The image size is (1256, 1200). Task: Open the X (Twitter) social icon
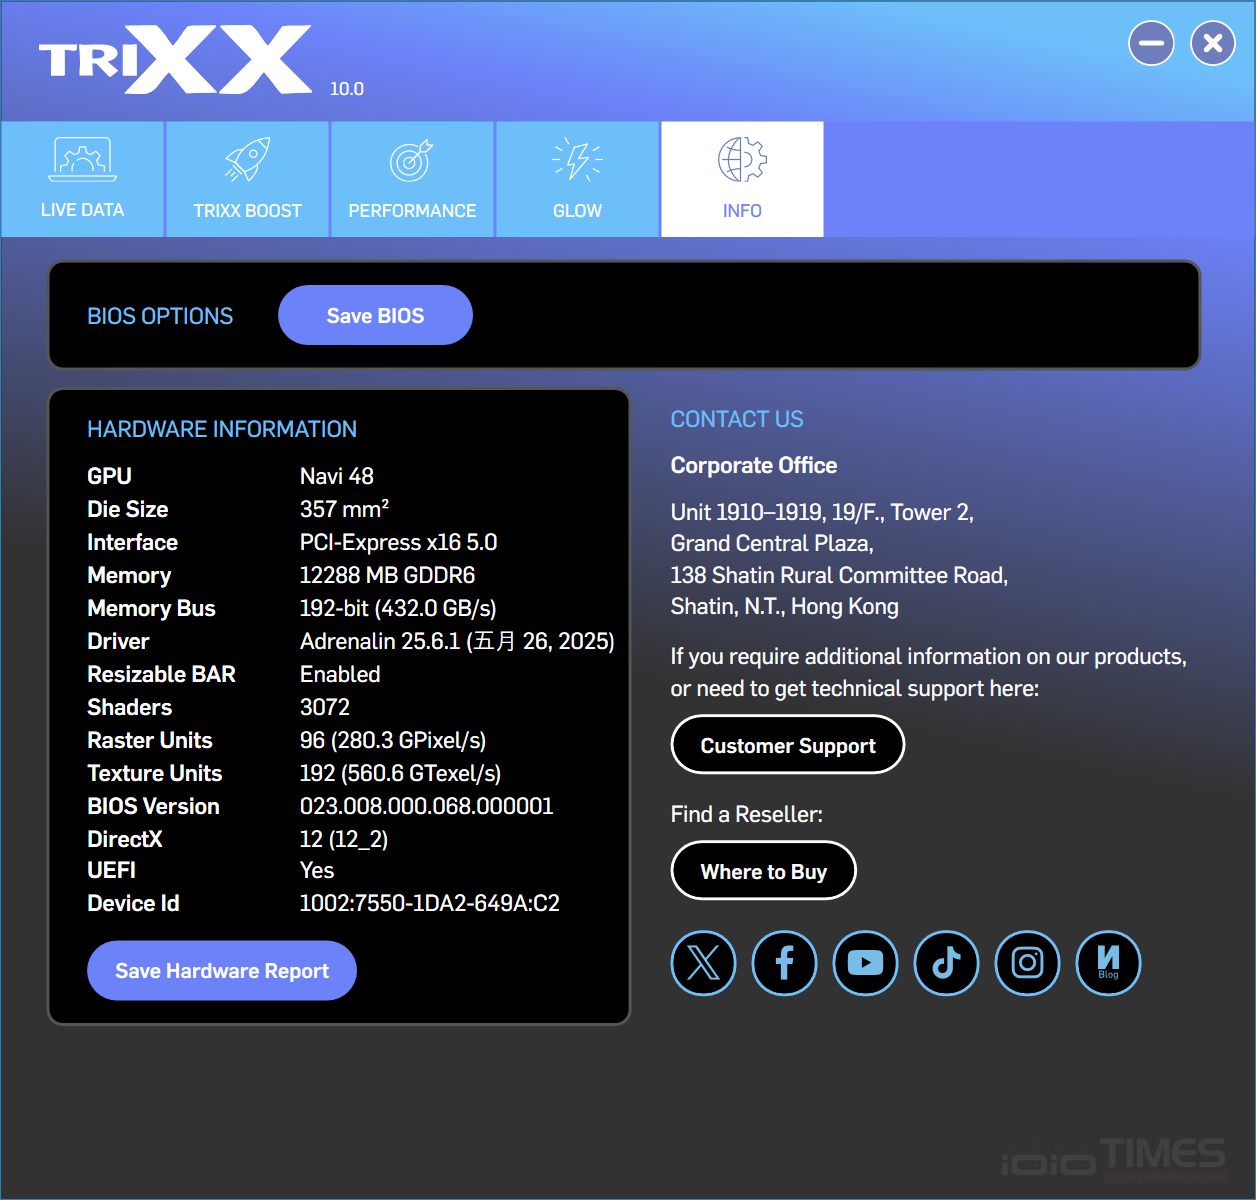pyautogui.click(x=703, y=963)
